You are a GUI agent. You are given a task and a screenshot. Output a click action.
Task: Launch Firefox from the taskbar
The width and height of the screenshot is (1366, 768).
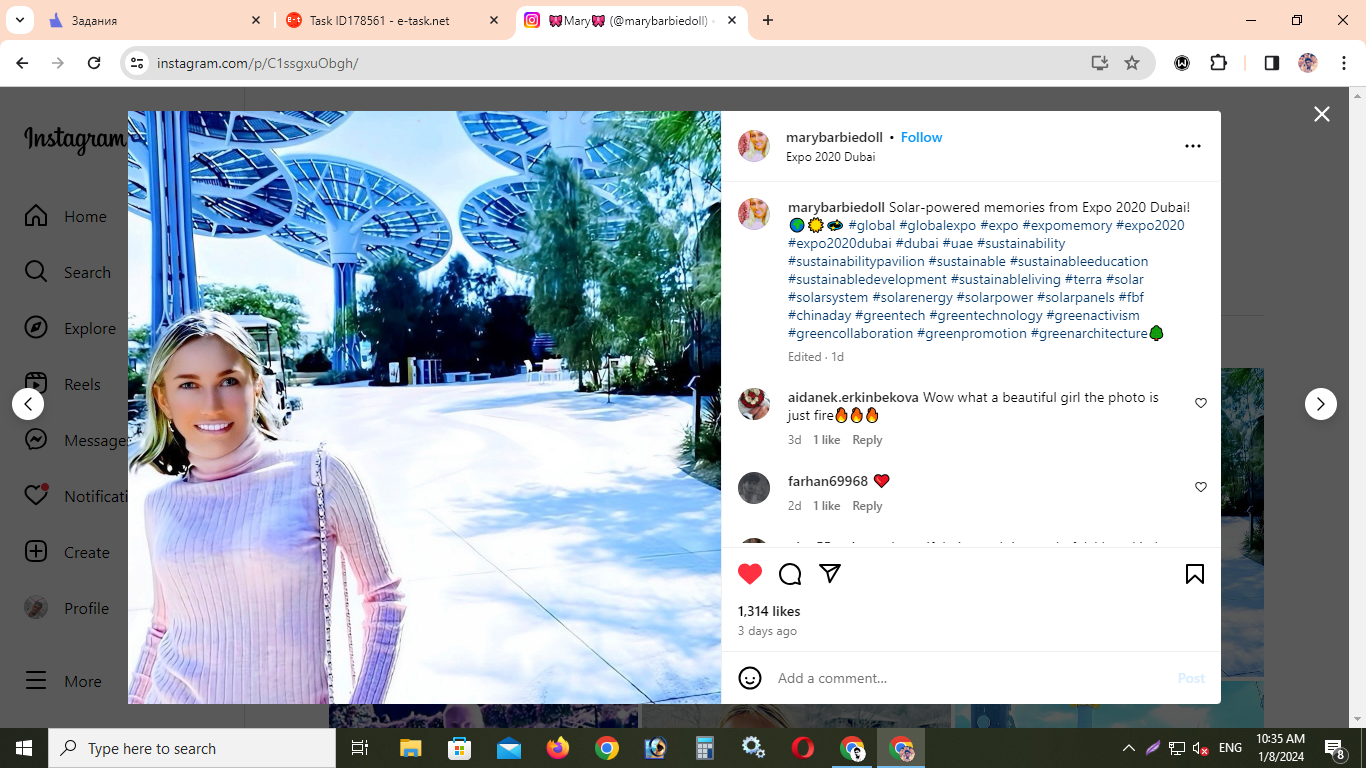(558, 748)
